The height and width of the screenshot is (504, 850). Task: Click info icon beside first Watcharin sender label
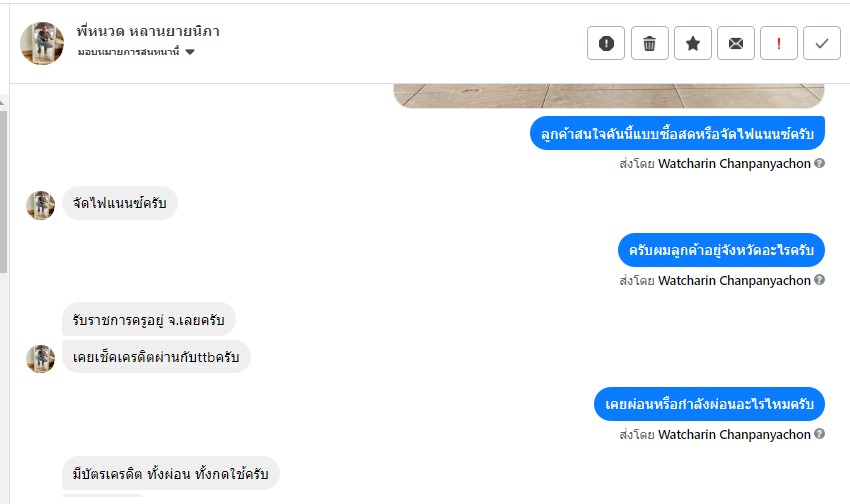820,163
